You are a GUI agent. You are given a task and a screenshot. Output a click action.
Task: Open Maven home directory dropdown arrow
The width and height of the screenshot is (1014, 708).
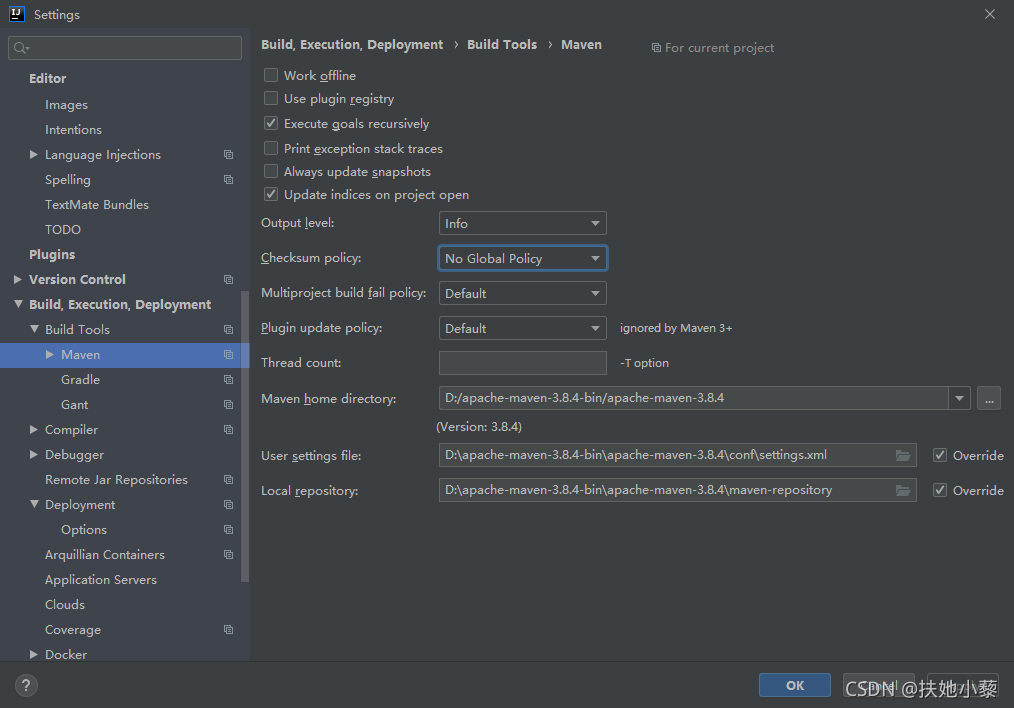(959, 398)
